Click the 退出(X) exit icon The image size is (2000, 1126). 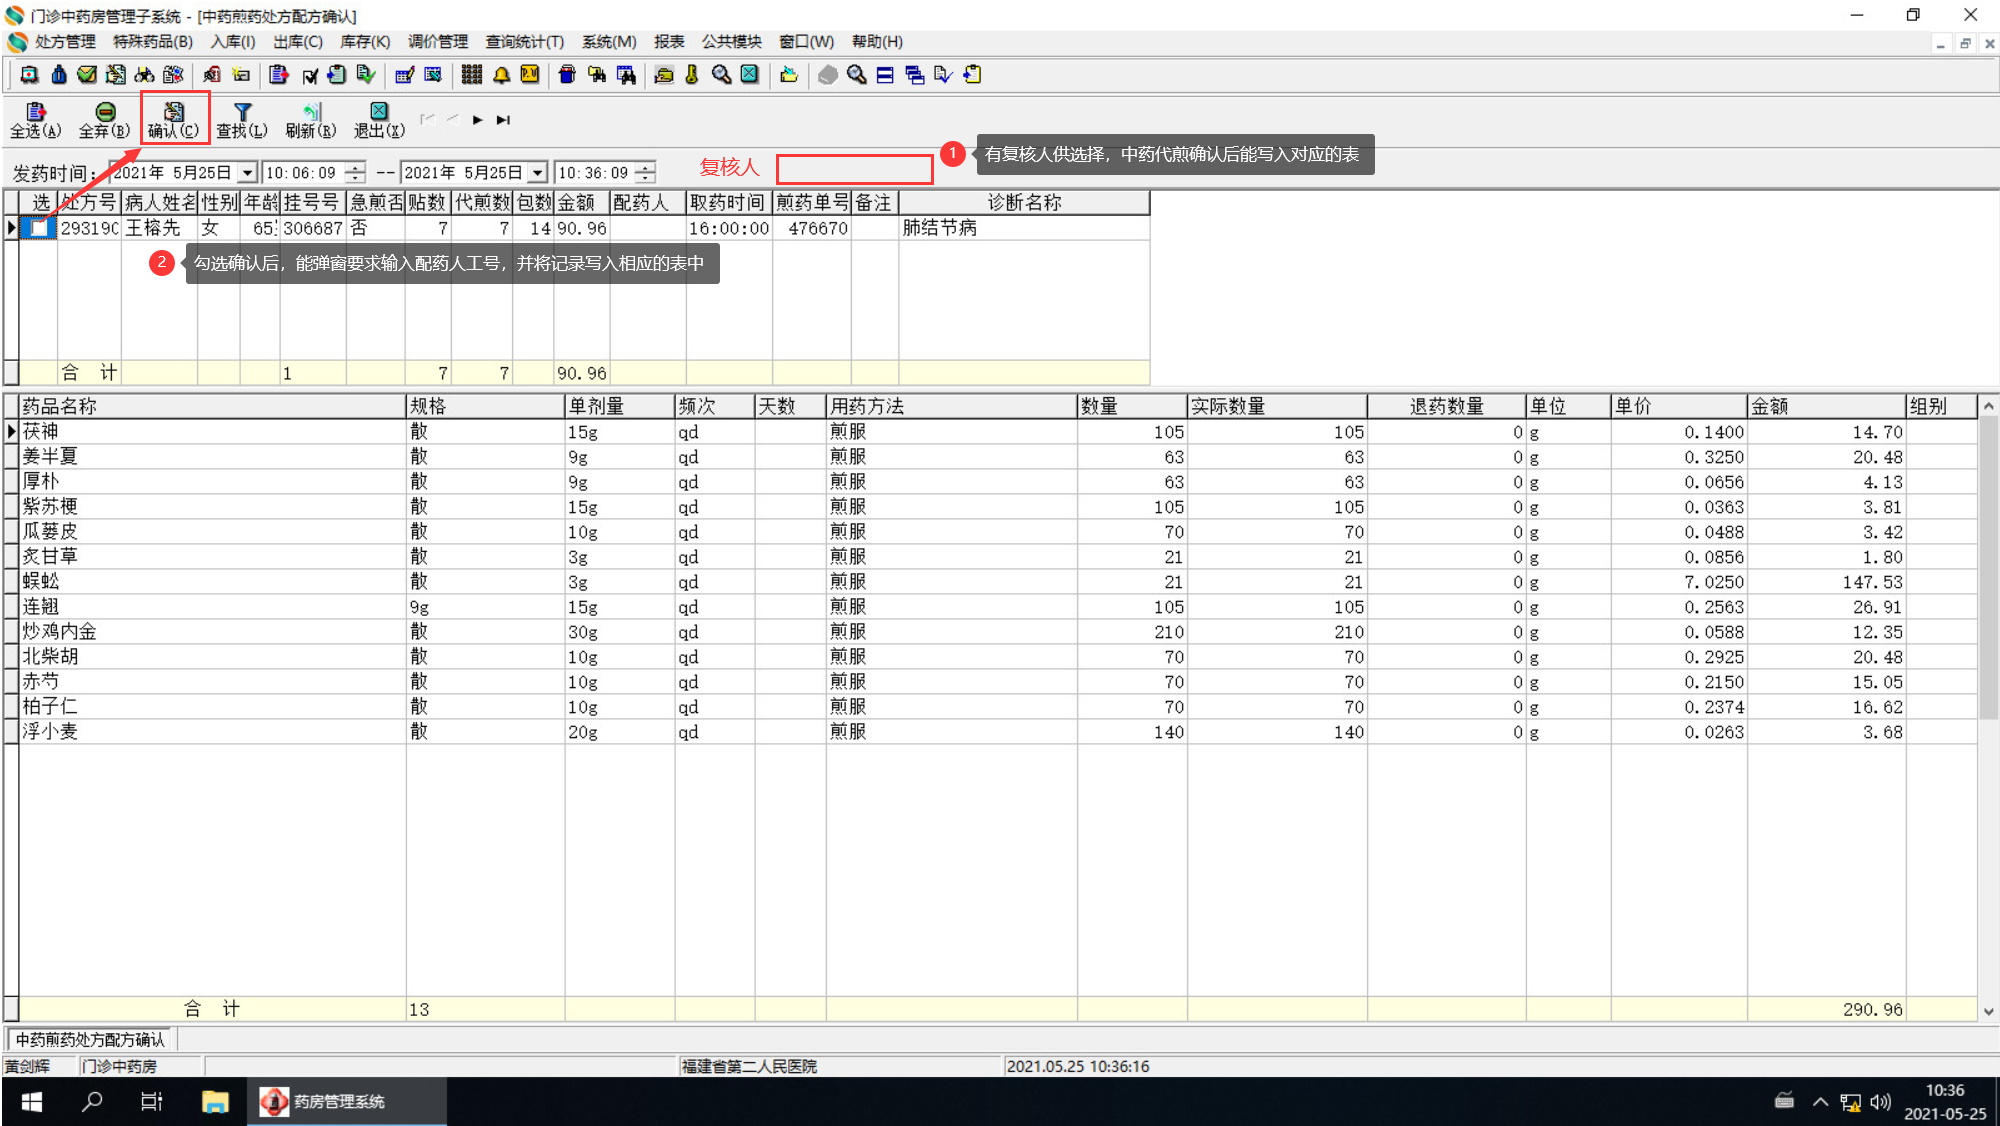tap(379, 112)
